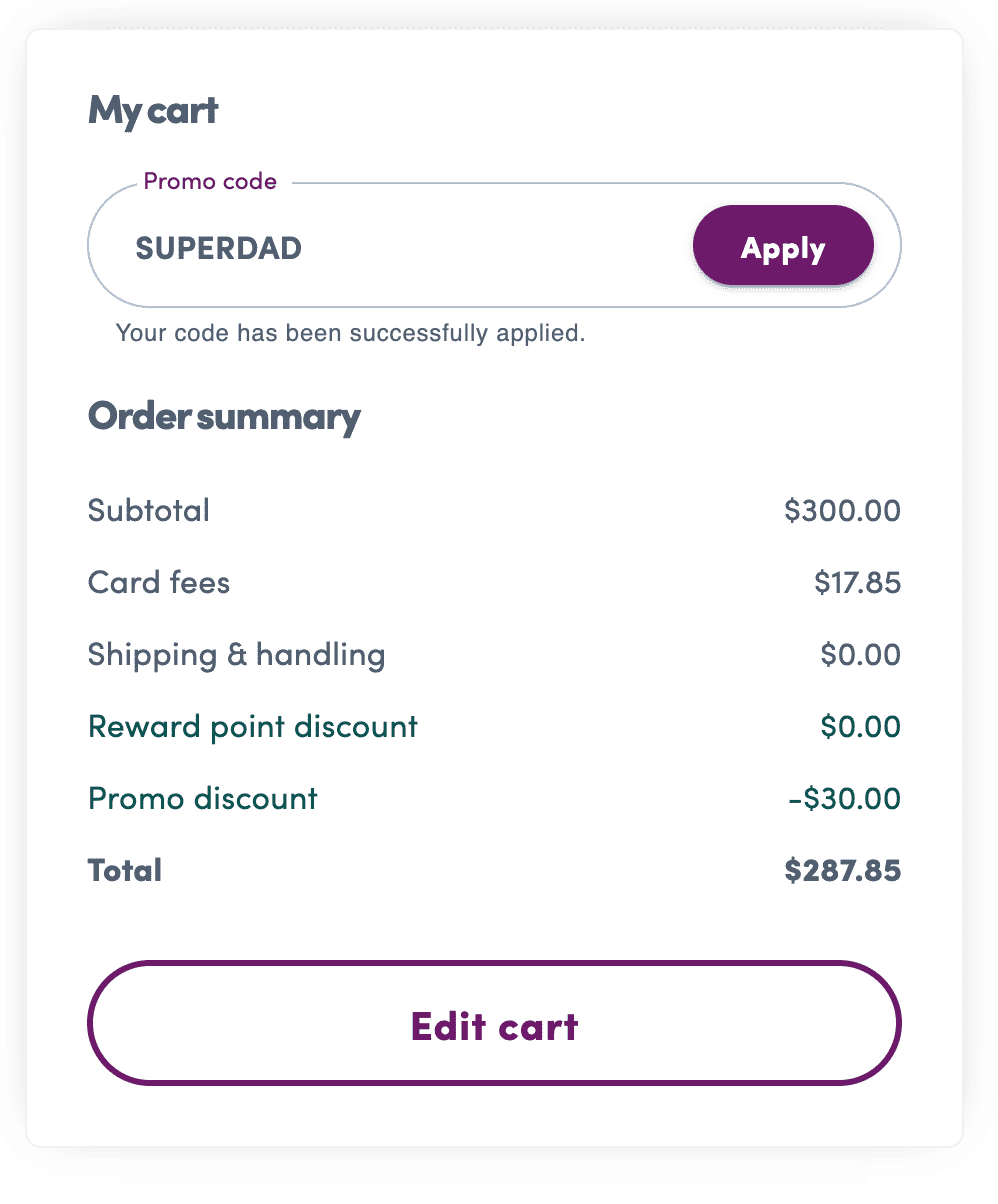Click the $287.85 total amount
Viewport: 998px width, 1204px height.
pyautogui.click(x=843, y=870)
